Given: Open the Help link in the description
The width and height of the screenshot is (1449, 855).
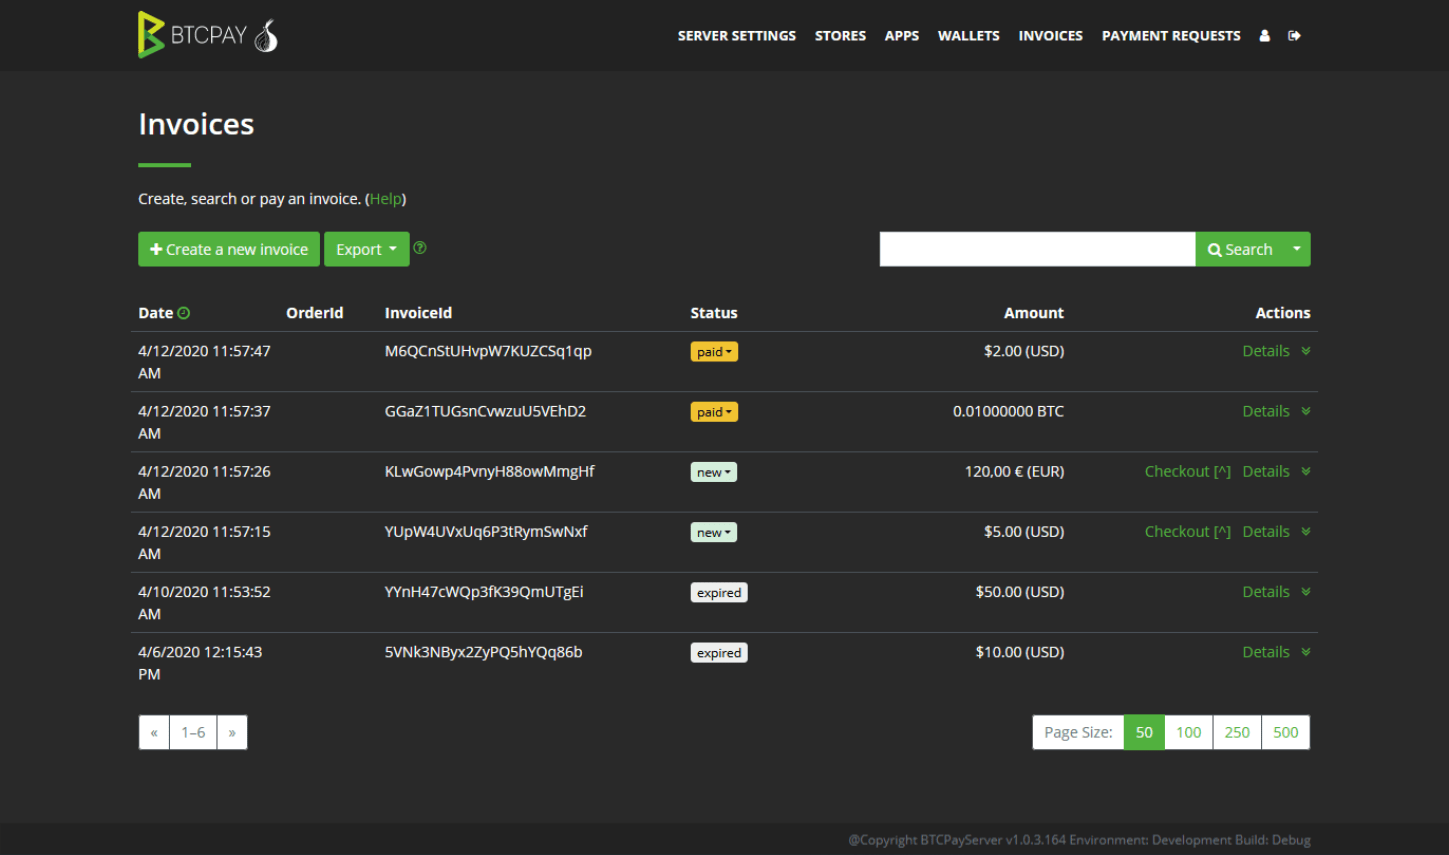Looking at the screenshot, I should coord(386,198).
